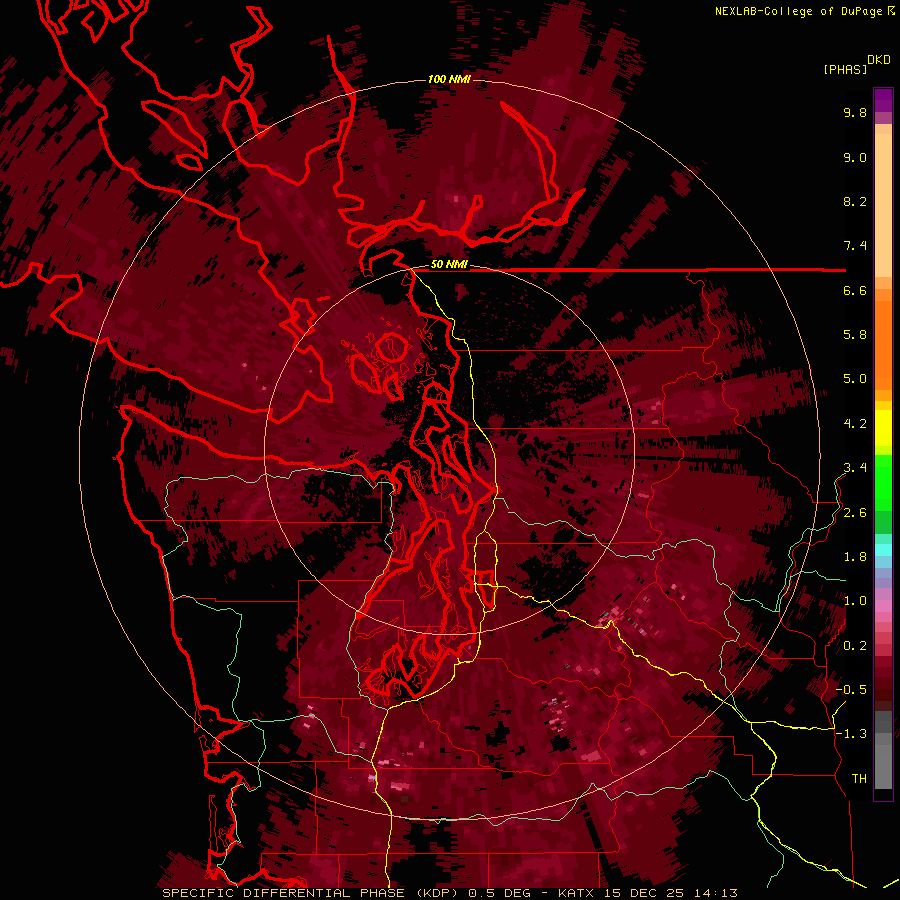Click the 5.0 legend value
The width and height of the screenshot is (900, 900).
[x=855, y=379]
